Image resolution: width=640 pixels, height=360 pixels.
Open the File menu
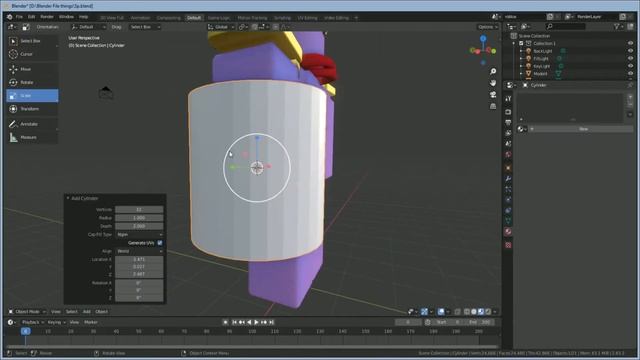(x=19, y=17)
